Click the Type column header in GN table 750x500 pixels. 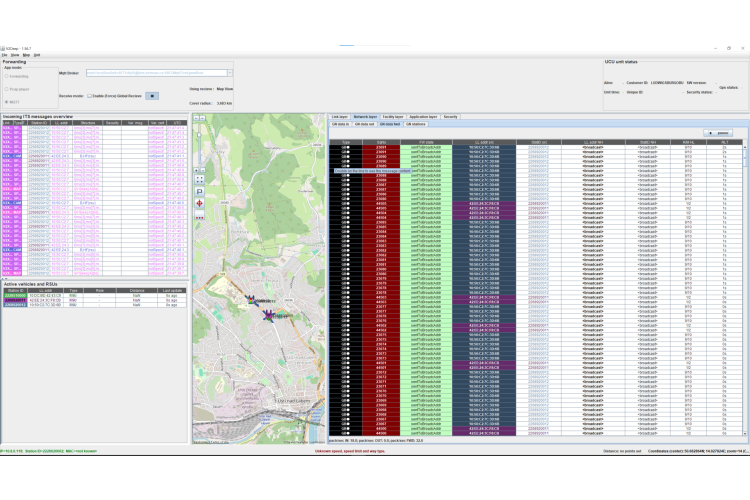345,142
